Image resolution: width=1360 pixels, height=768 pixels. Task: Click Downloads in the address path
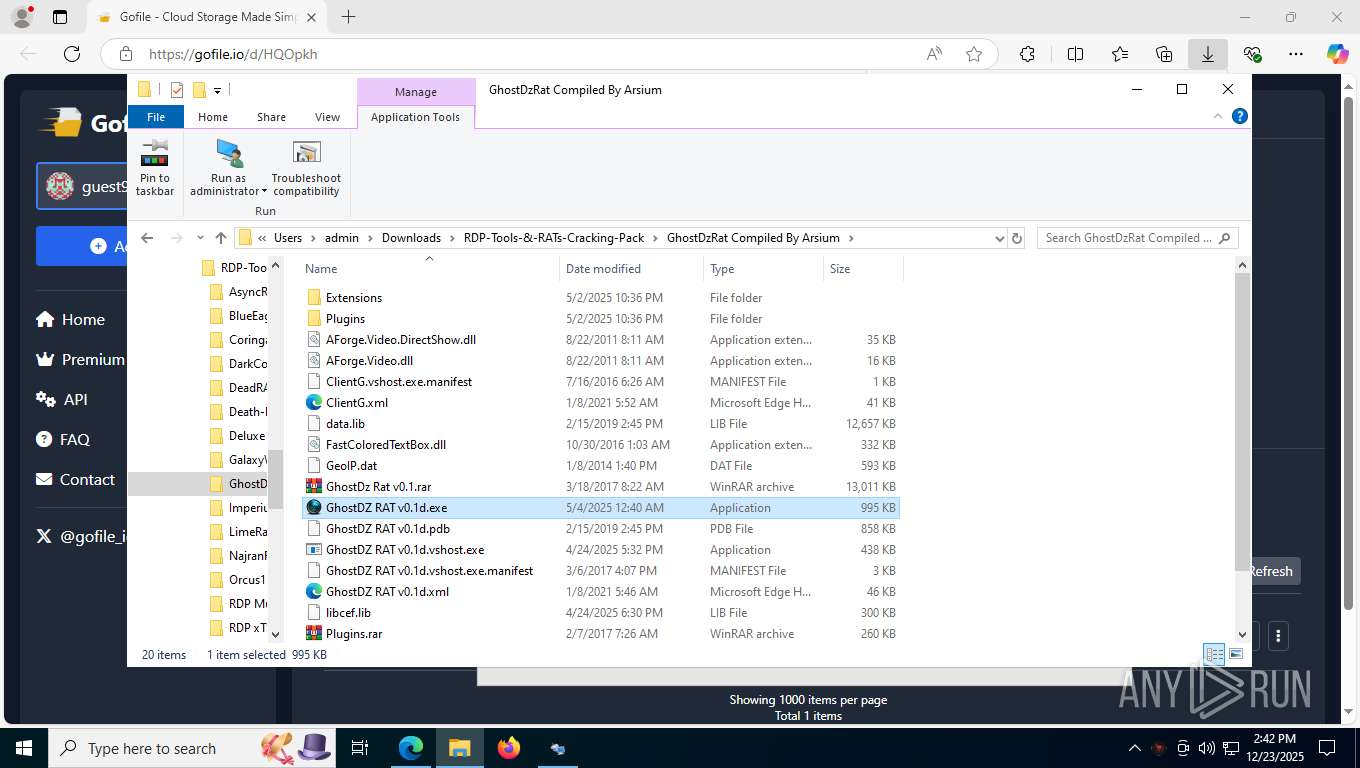pyautogui.click(x=411, y=238)
